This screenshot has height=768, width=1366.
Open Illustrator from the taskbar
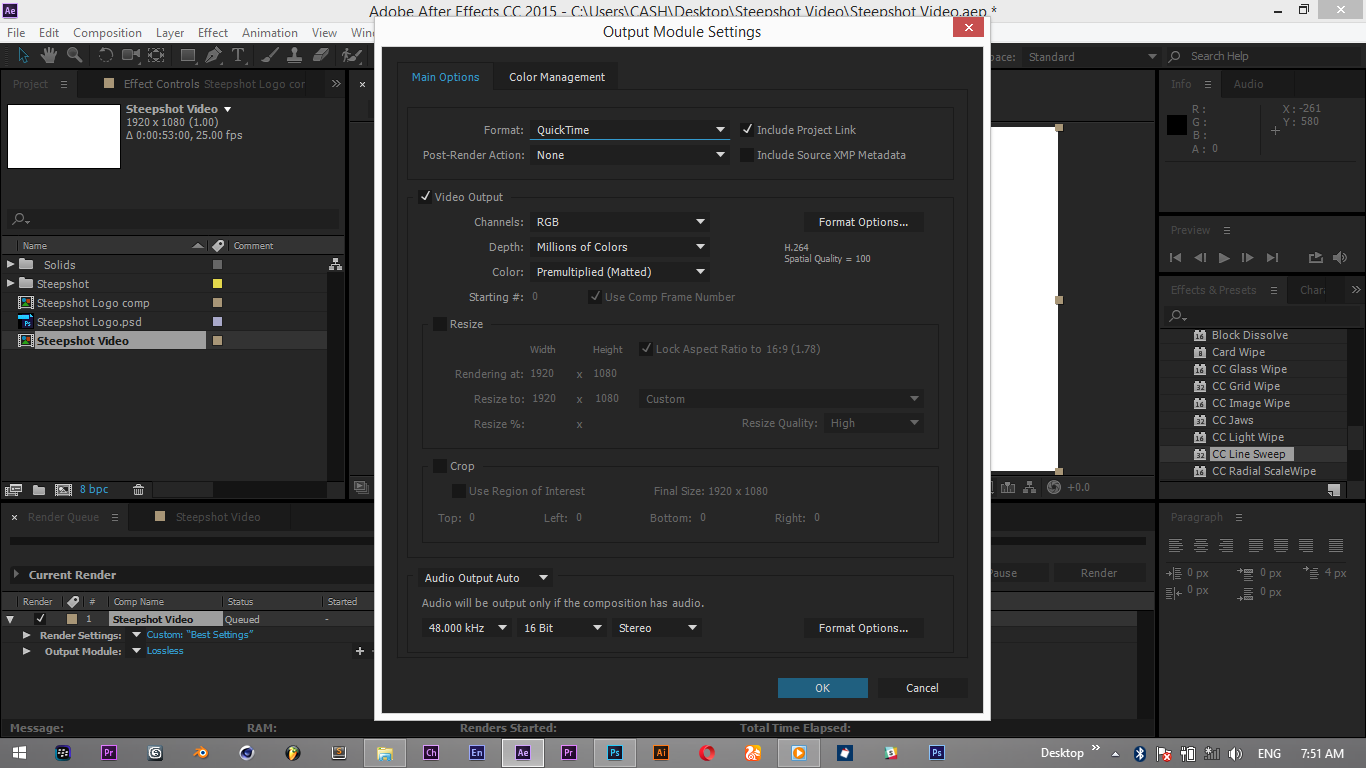(661, 753)
